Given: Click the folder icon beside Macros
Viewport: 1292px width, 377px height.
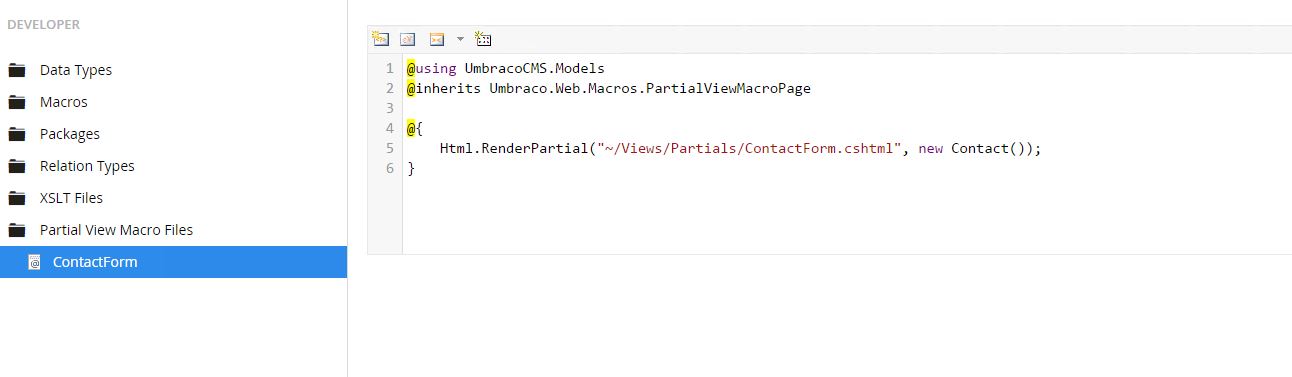Looking at the screenshot, I should [16, 102].
